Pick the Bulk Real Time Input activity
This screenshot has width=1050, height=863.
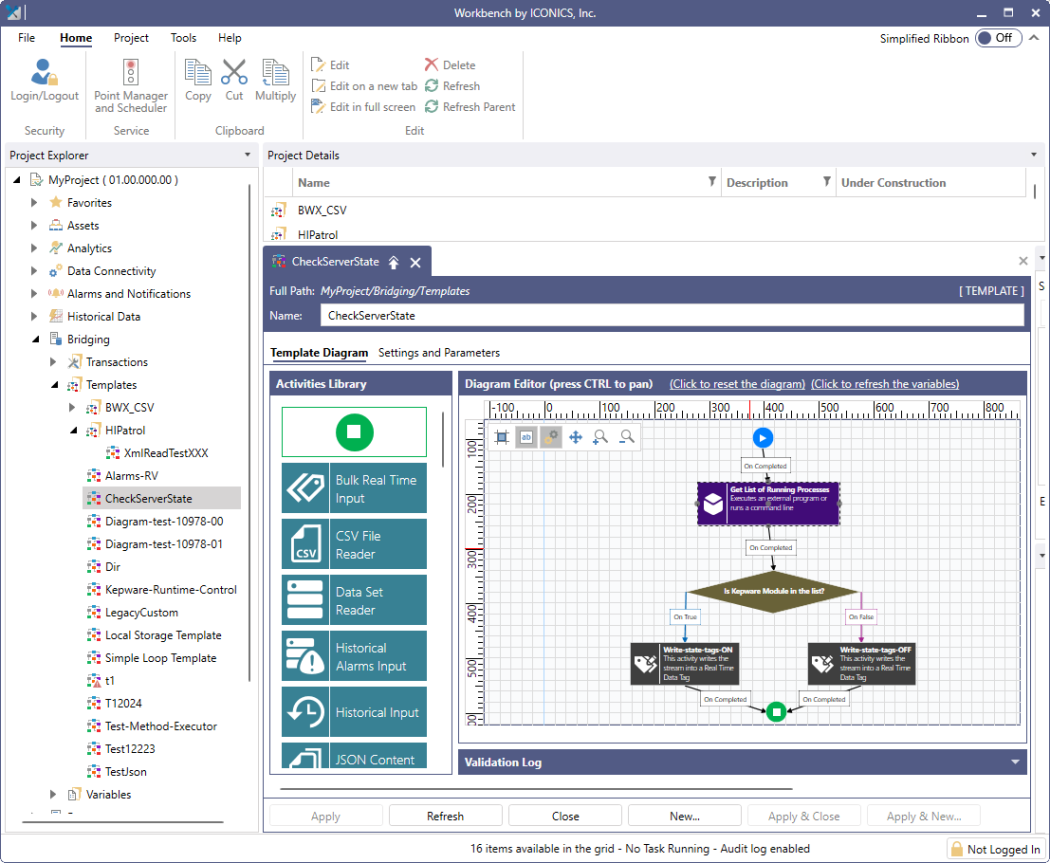tap(354, 488)
